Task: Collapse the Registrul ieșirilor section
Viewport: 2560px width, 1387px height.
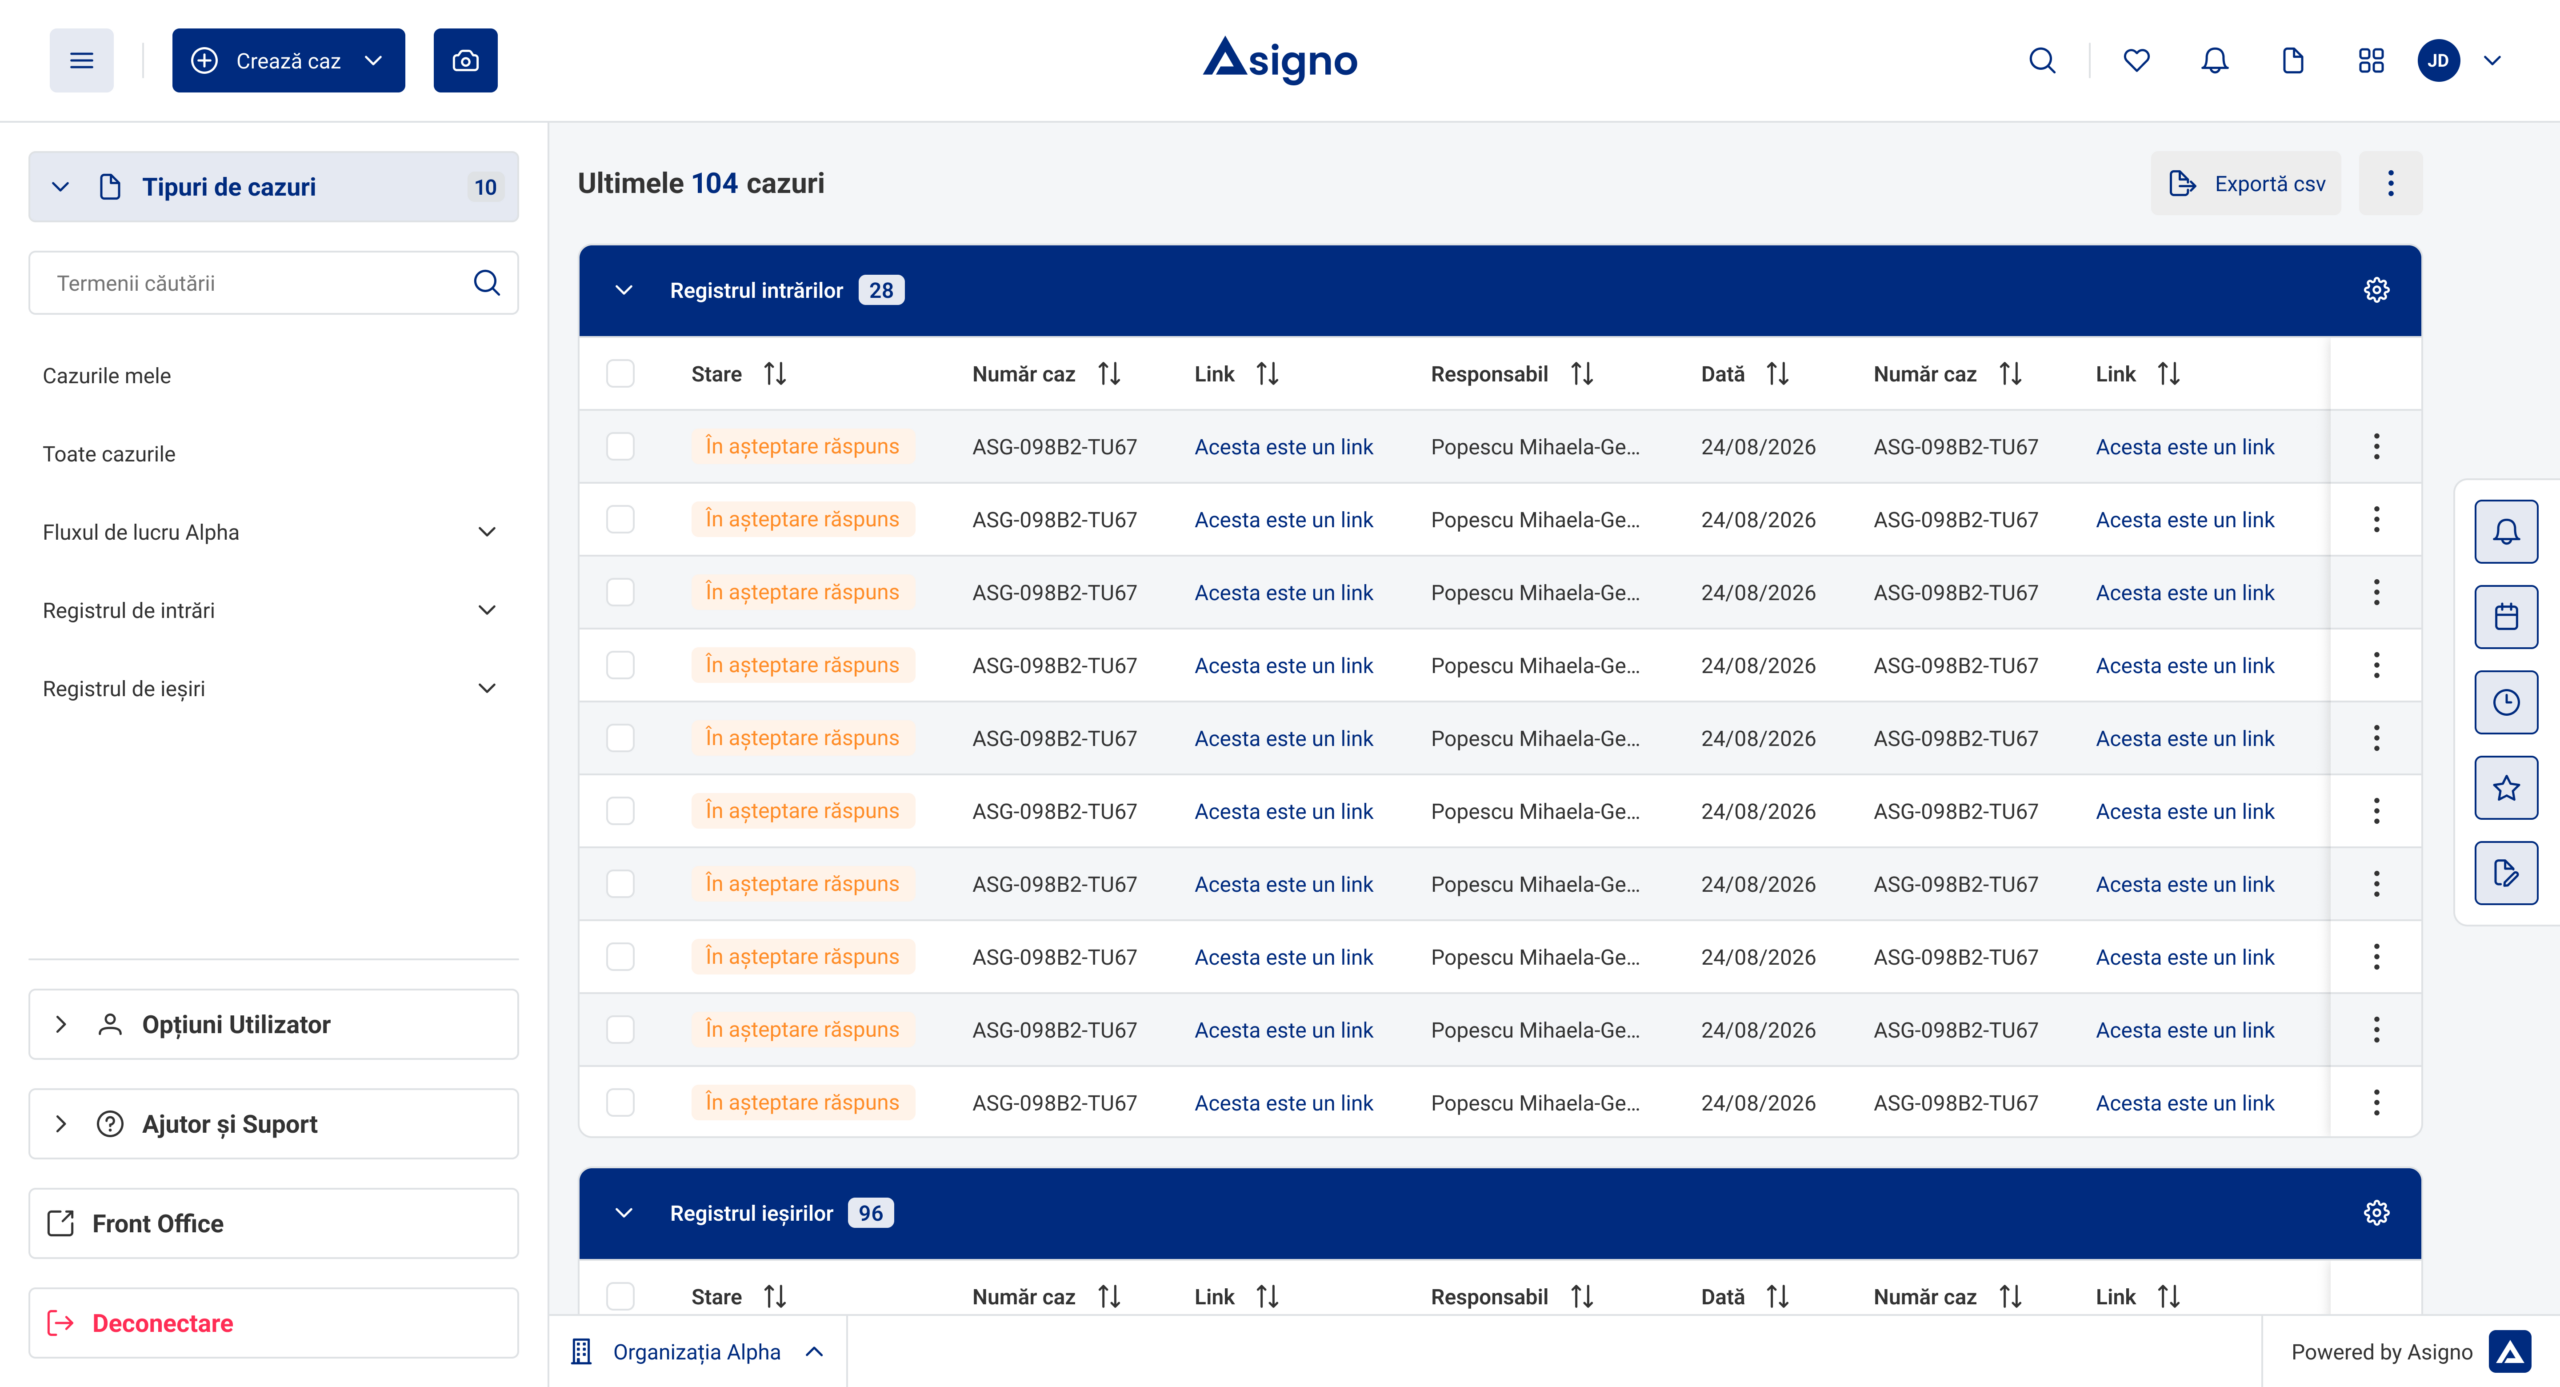Action: 624,1213
